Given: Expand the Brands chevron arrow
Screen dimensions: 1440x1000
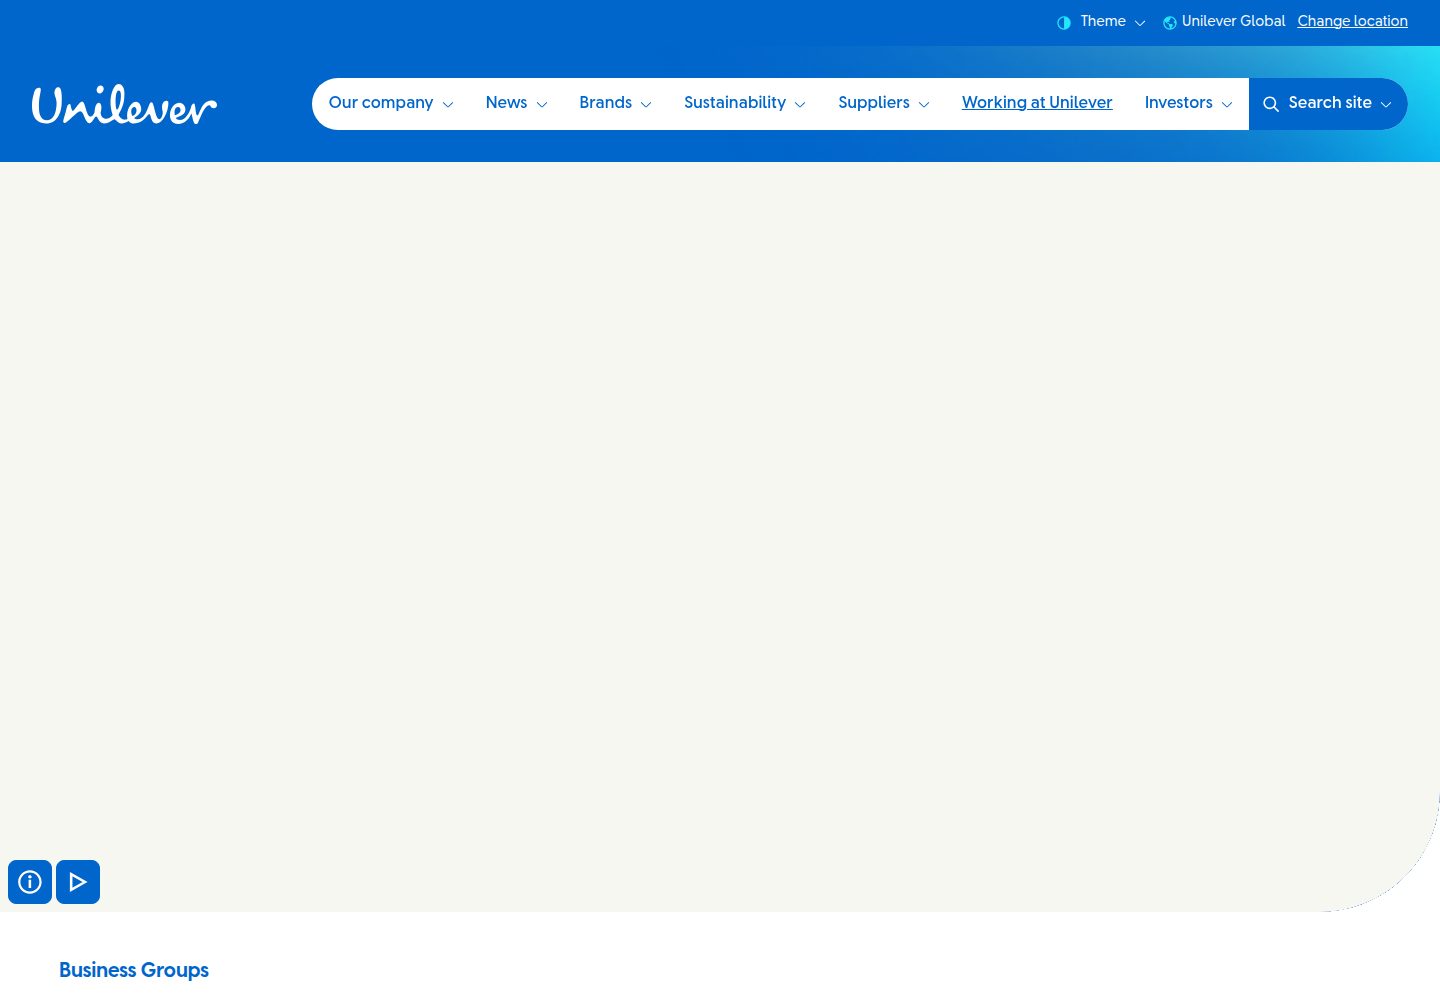Looking at the screenshot, I should [x=646, y=104].
